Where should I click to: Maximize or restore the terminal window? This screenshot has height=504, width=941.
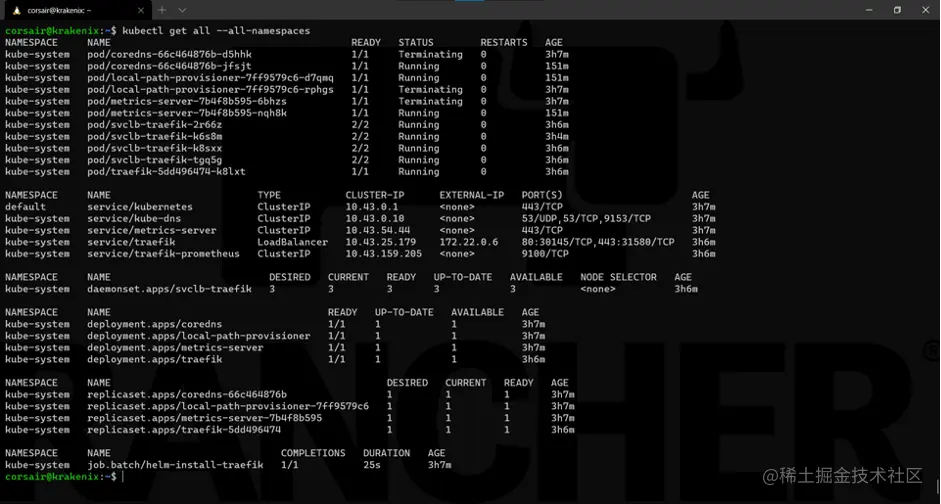[897, 10]
